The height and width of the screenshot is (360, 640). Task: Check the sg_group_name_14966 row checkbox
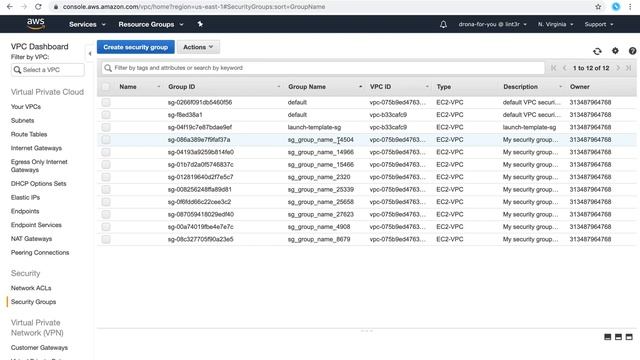click(106, 152)
